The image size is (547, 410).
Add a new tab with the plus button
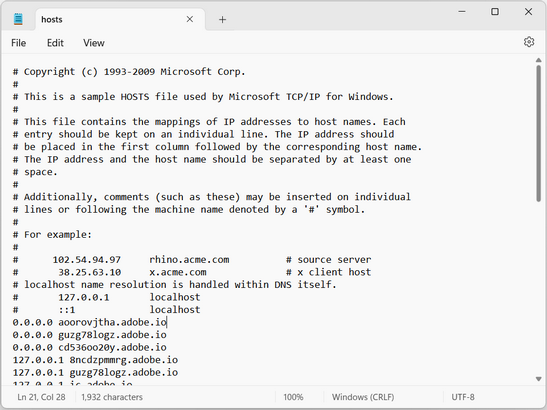[222, 20]
